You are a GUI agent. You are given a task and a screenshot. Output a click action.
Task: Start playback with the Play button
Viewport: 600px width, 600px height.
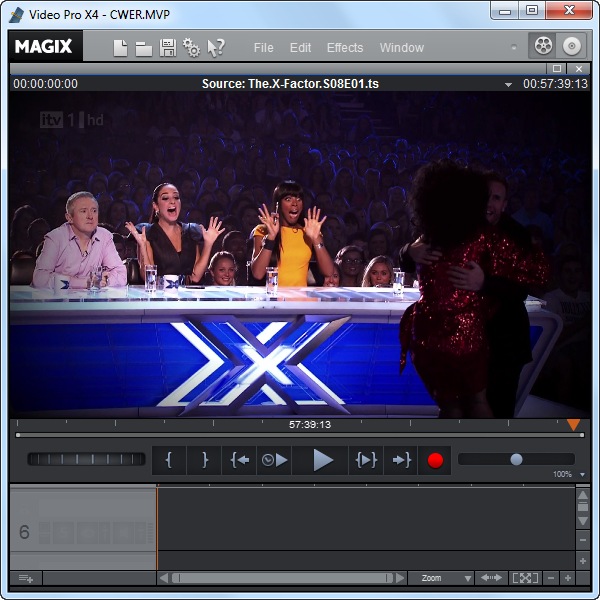(321, 460)
